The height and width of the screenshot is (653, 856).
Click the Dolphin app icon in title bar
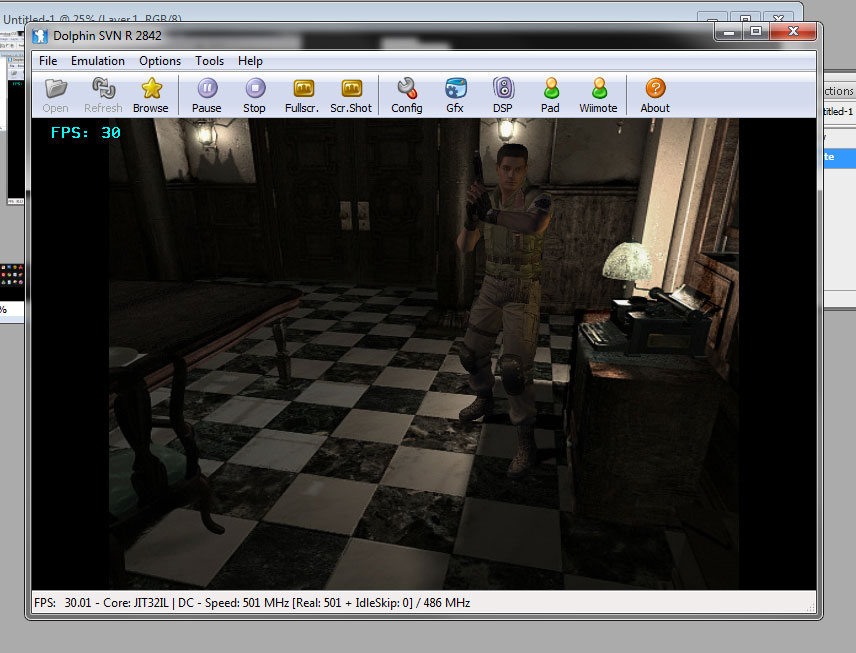(39, 36)
